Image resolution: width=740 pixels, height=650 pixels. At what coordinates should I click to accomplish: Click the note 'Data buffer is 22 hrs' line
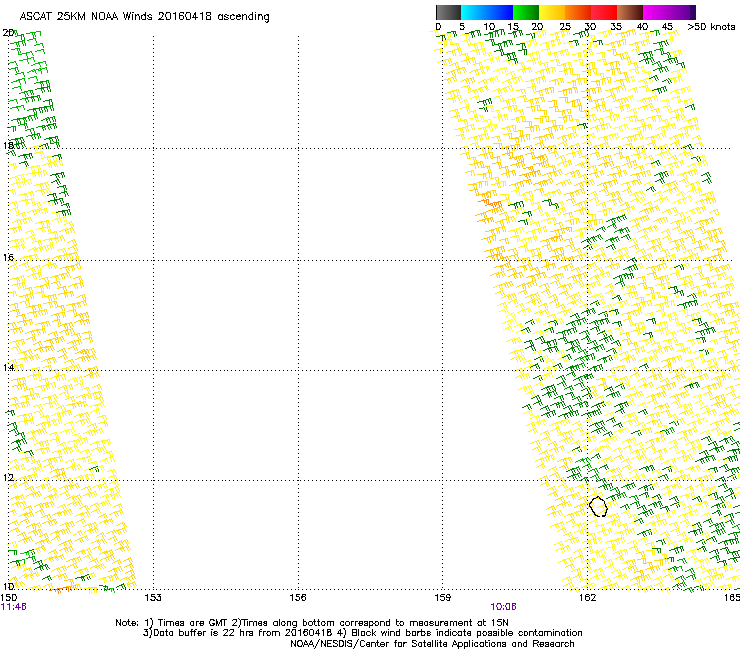pyautogui.click(x=362, y=633)
